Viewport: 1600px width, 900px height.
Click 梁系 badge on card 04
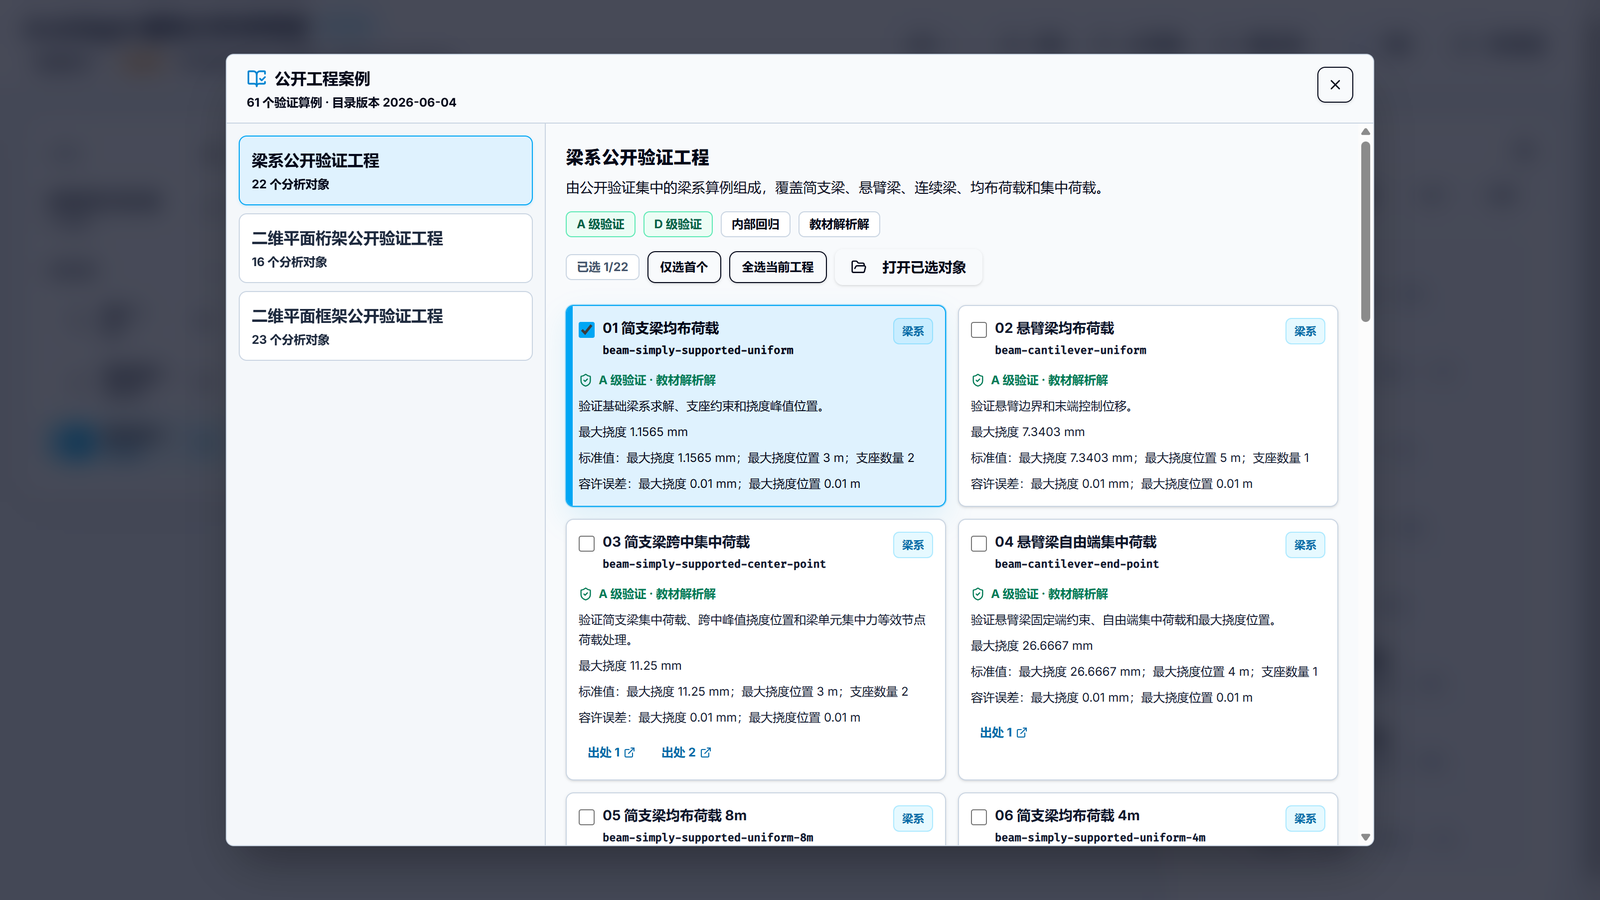pyautogui.click(x=1305, y=545)
